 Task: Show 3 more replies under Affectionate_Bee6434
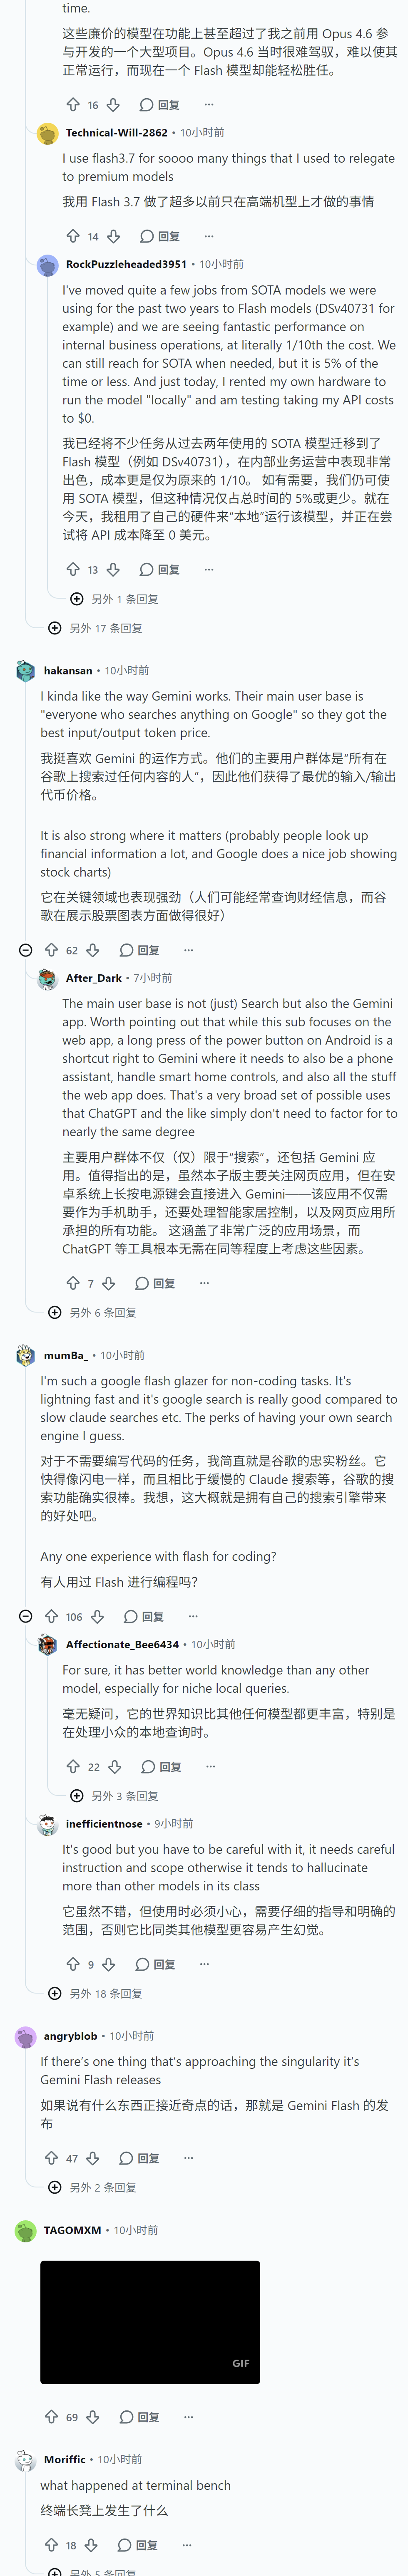(x=114, y=1796)
